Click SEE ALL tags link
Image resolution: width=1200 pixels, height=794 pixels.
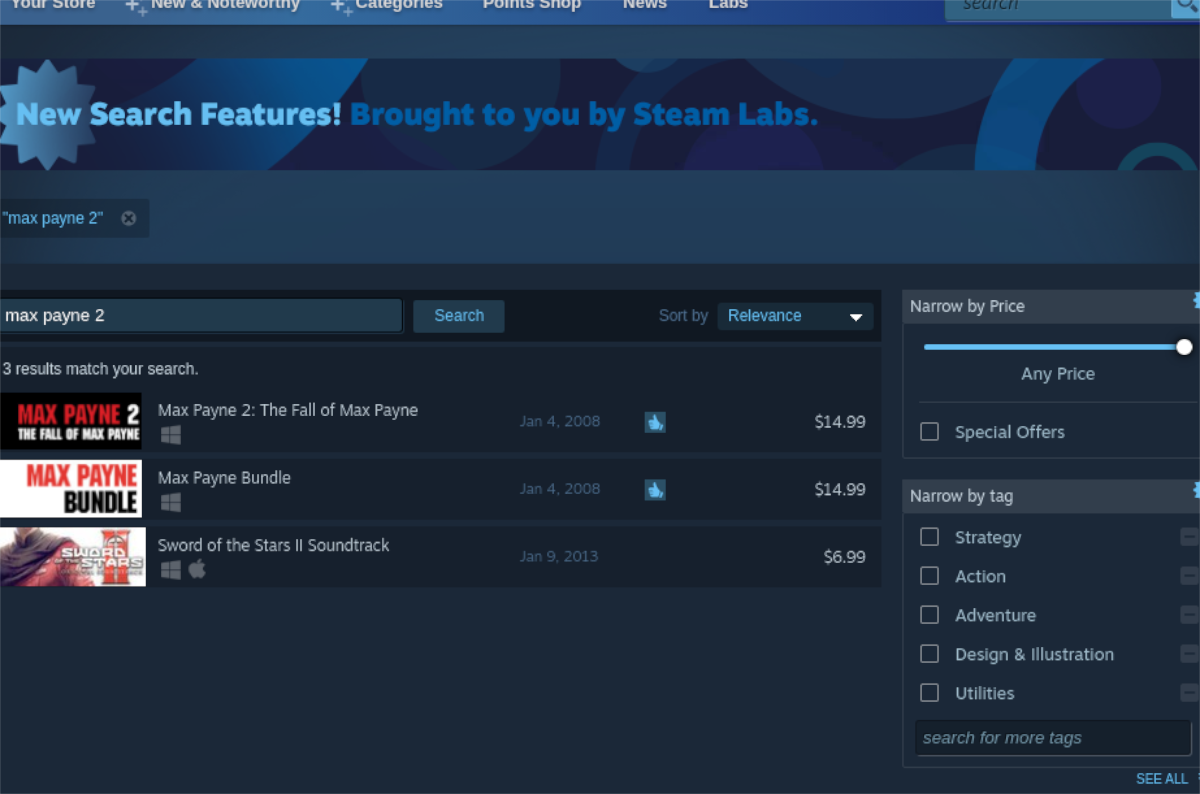click(x=1162, y=779)
